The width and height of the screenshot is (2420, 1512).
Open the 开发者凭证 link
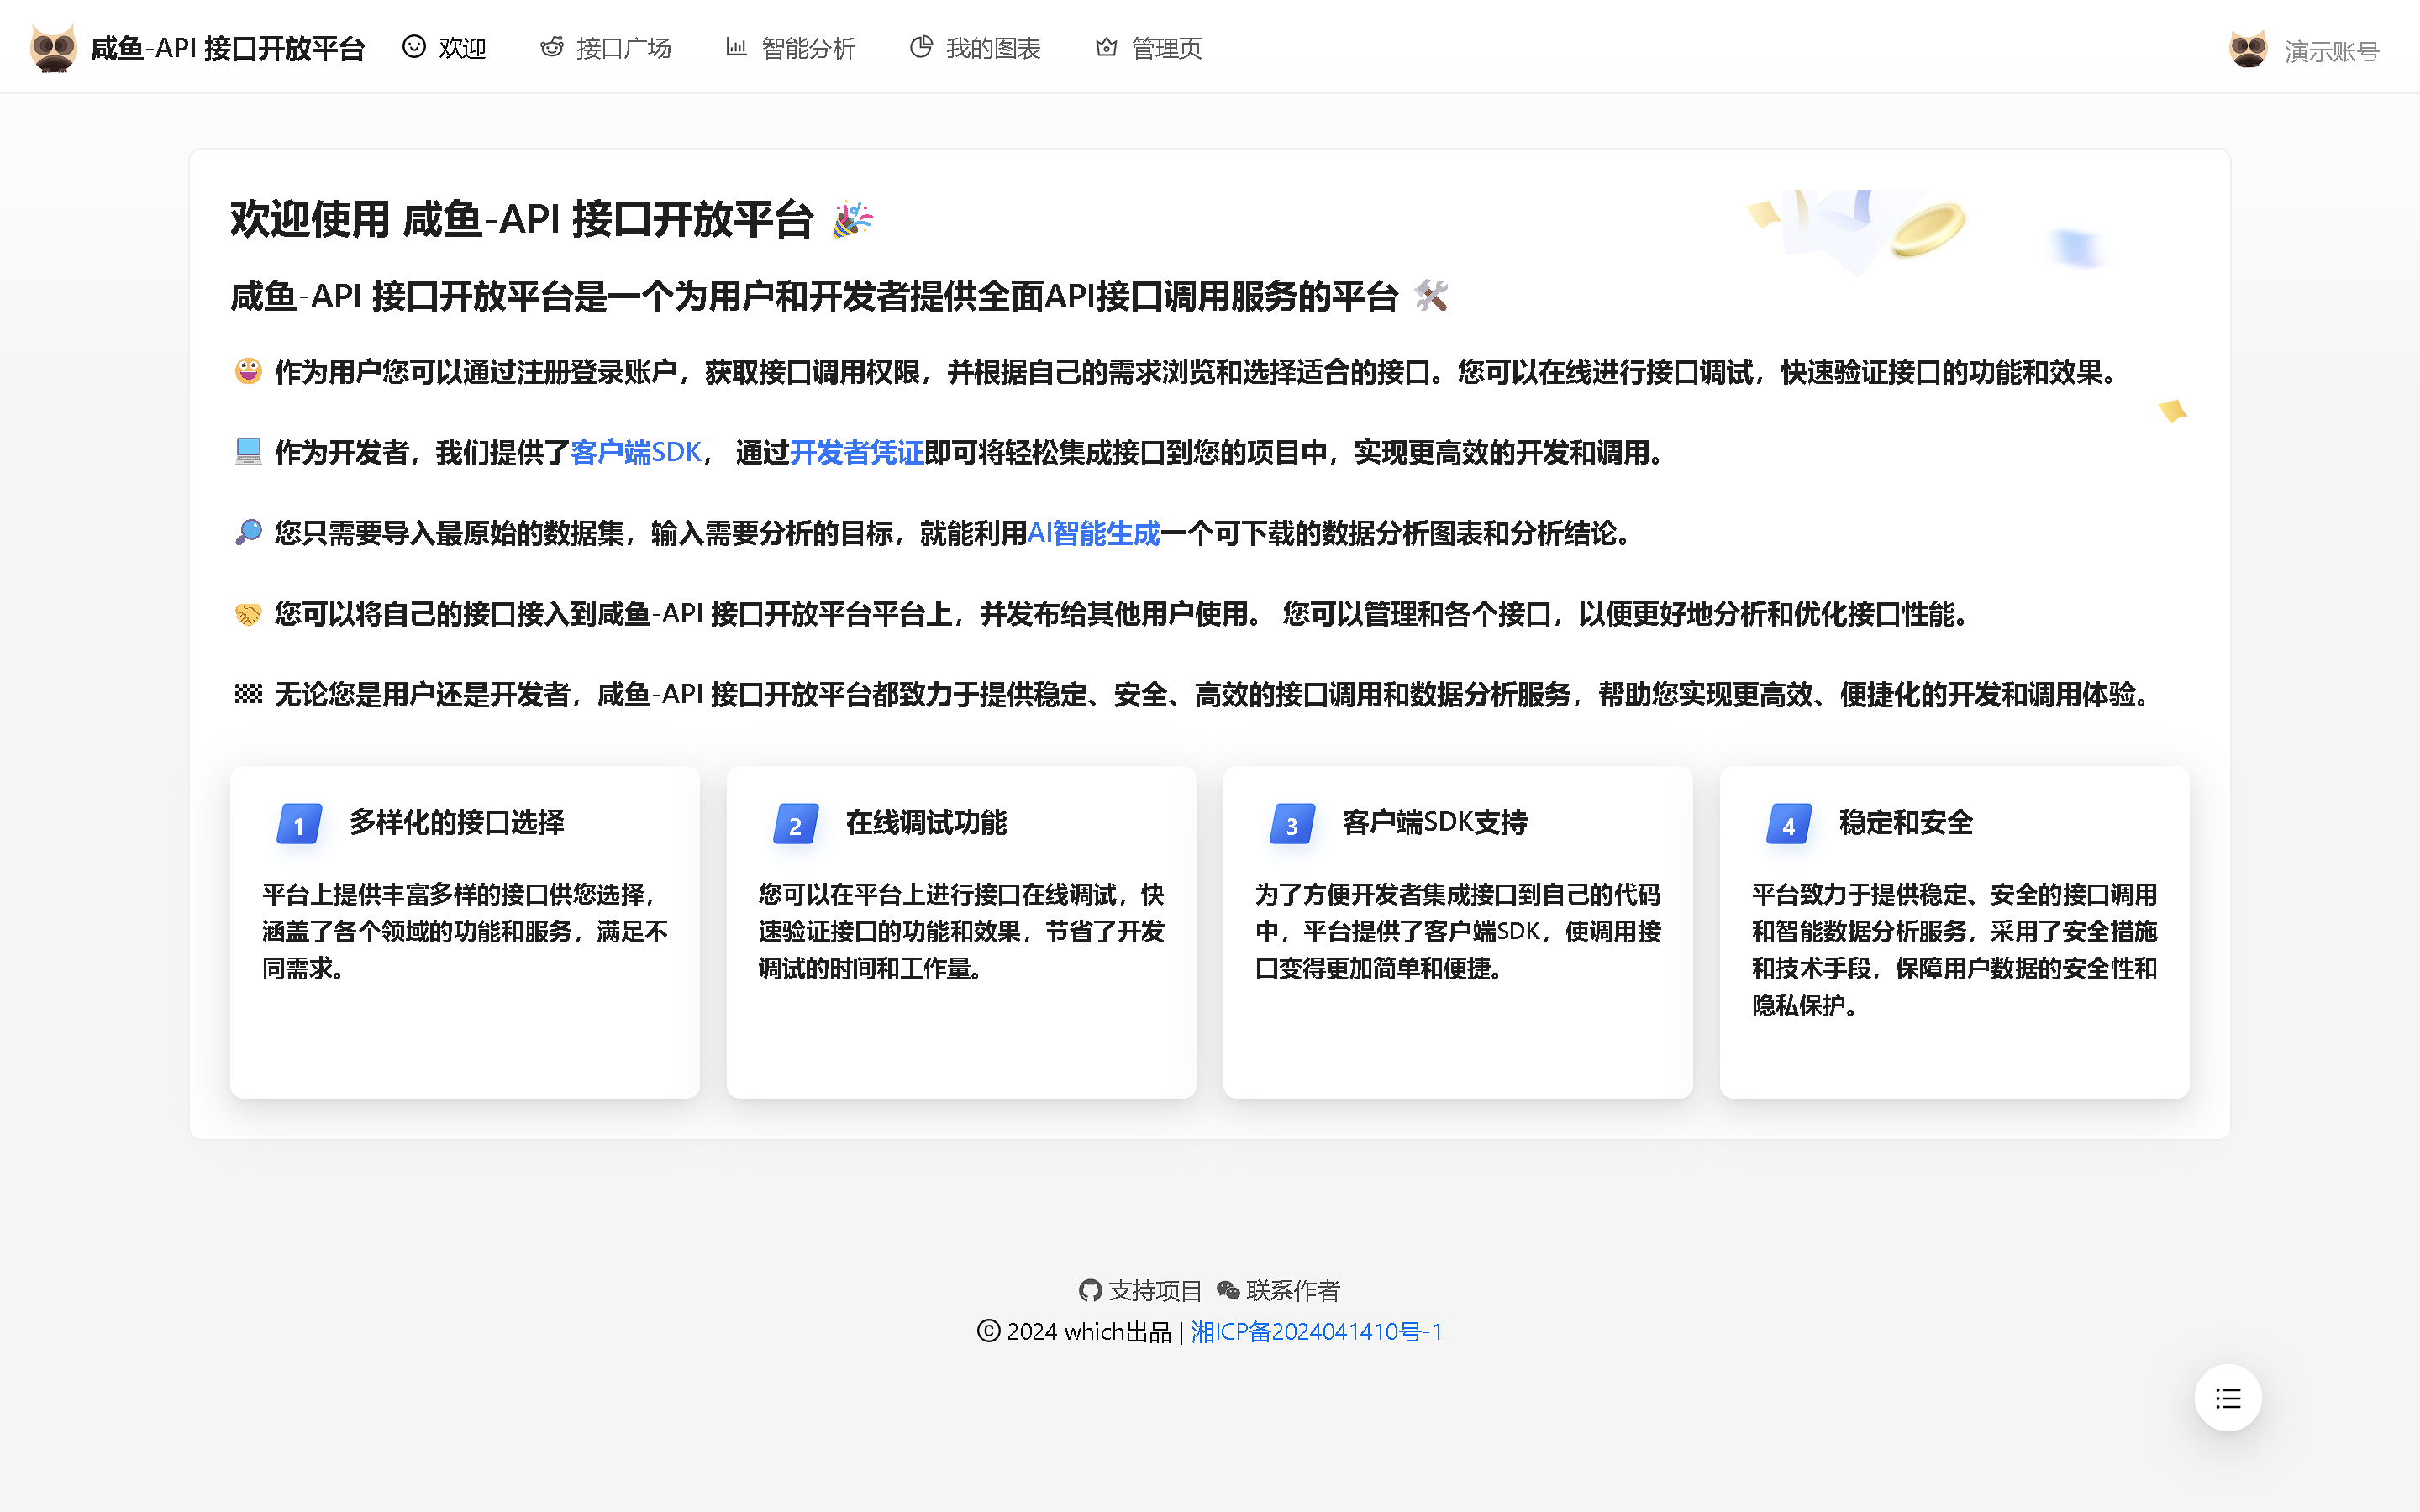(x=856, y=452)
